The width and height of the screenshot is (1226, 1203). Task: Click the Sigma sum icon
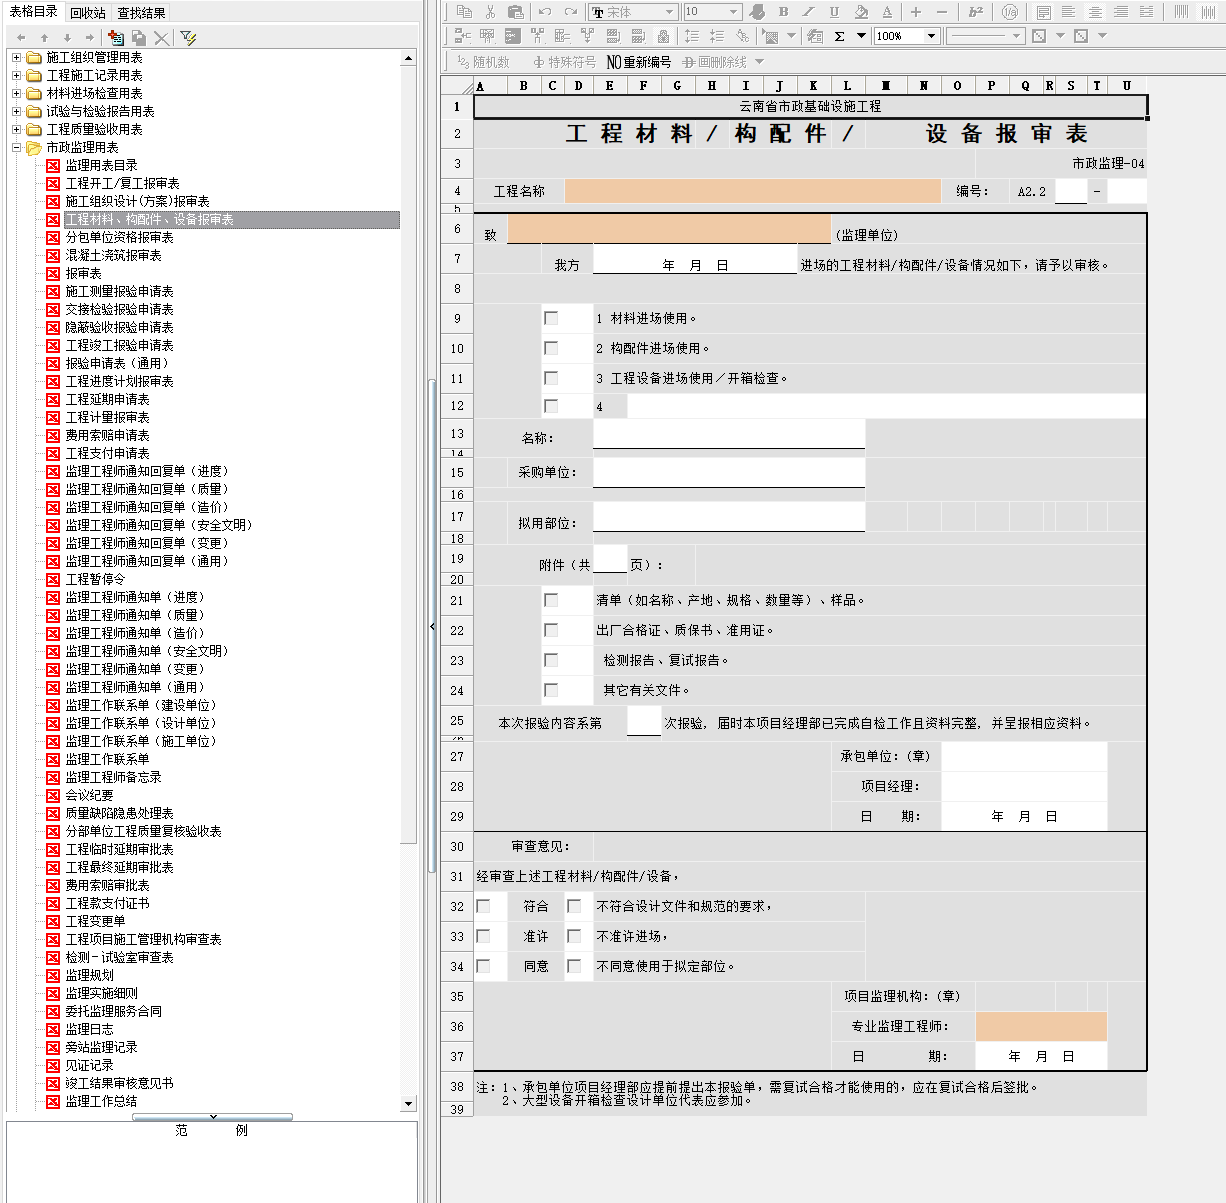tap(839, 36)
